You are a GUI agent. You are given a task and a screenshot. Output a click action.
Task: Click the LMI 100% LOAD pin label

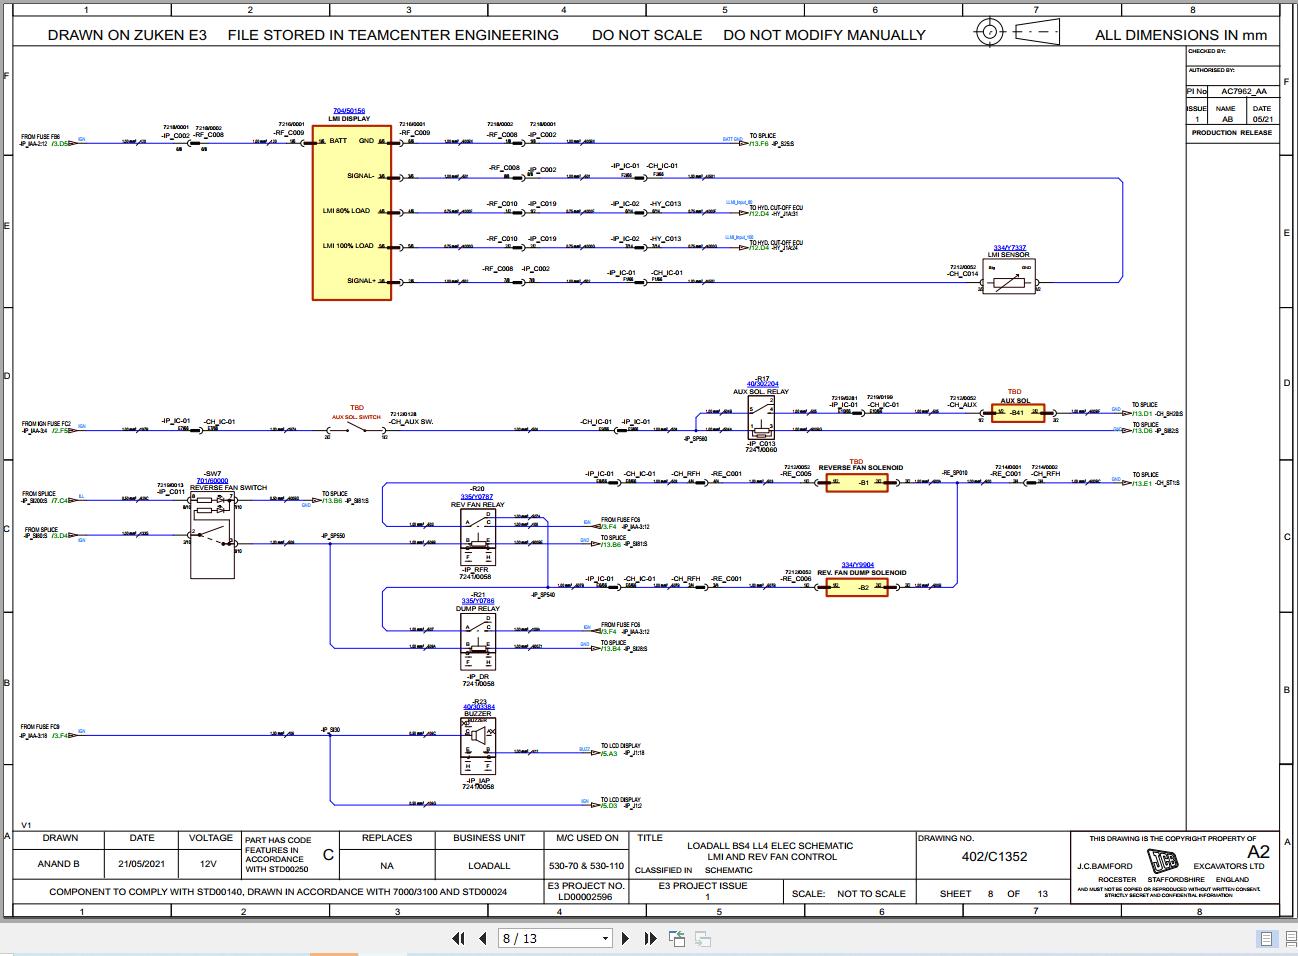[x=347, y=246]
